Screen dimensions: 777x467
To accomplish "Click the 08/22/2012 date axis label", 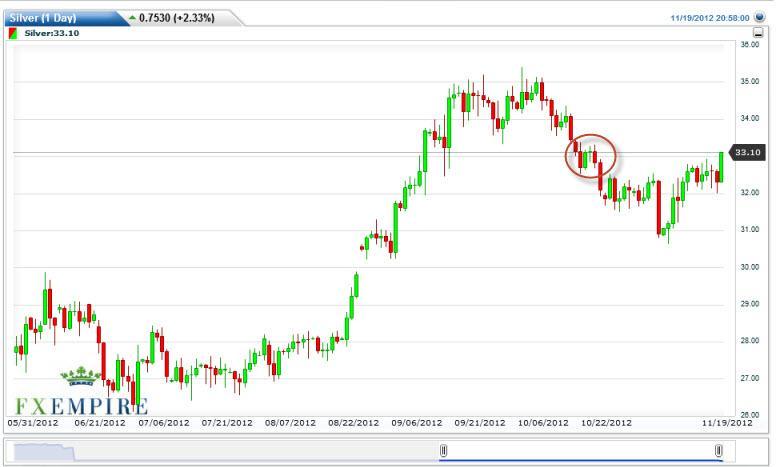I will [353, 423].
